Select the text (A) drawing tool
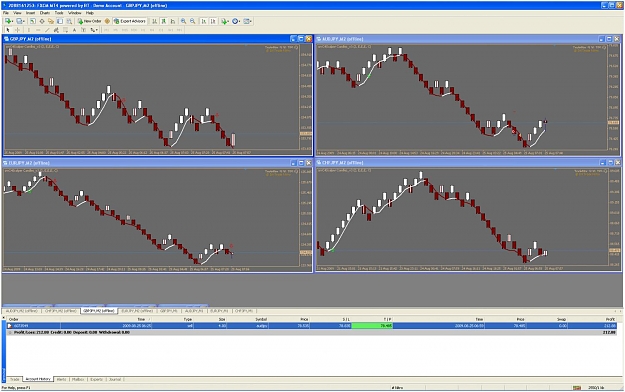Image resolution: width=625 pixels, height=392 pixels. coord(75,30)
